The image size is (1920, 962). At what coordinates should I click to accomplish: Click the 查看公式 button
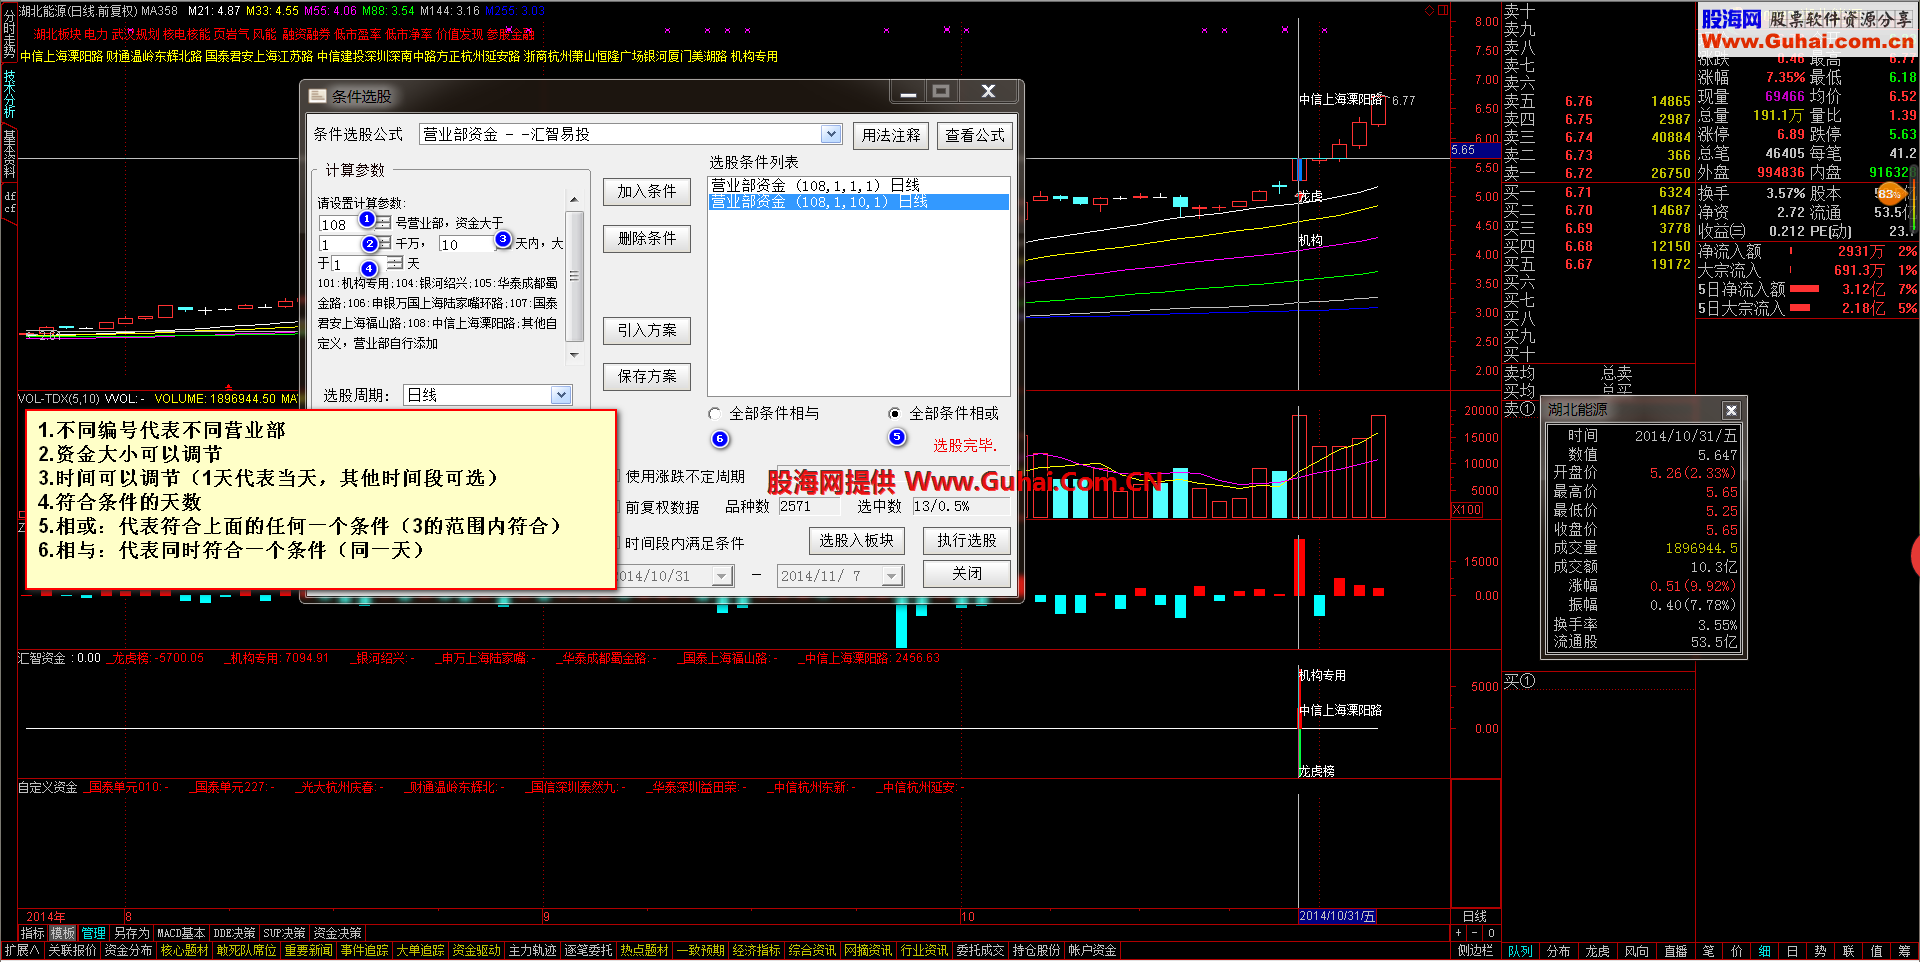coord(975,136)
